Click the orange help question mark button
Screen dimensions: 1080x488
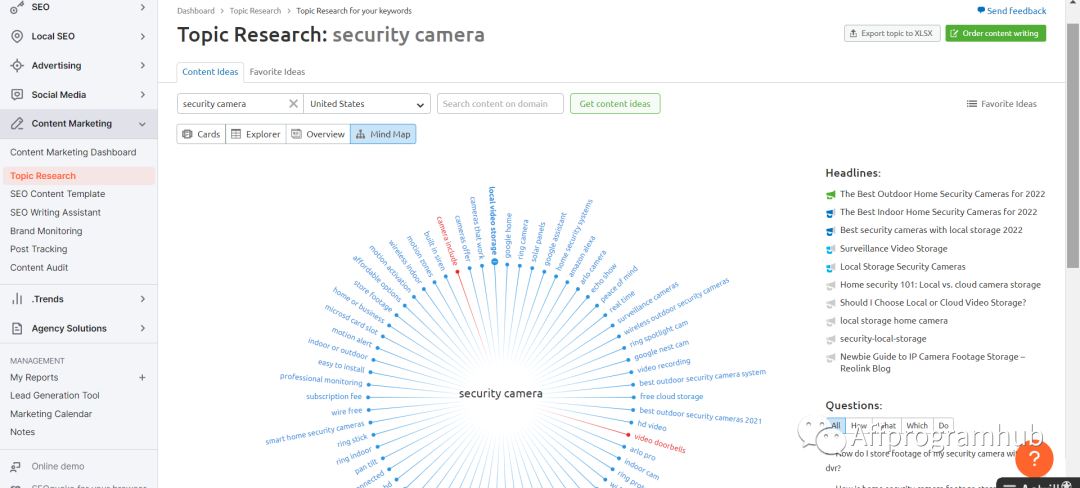point(1034,458)
